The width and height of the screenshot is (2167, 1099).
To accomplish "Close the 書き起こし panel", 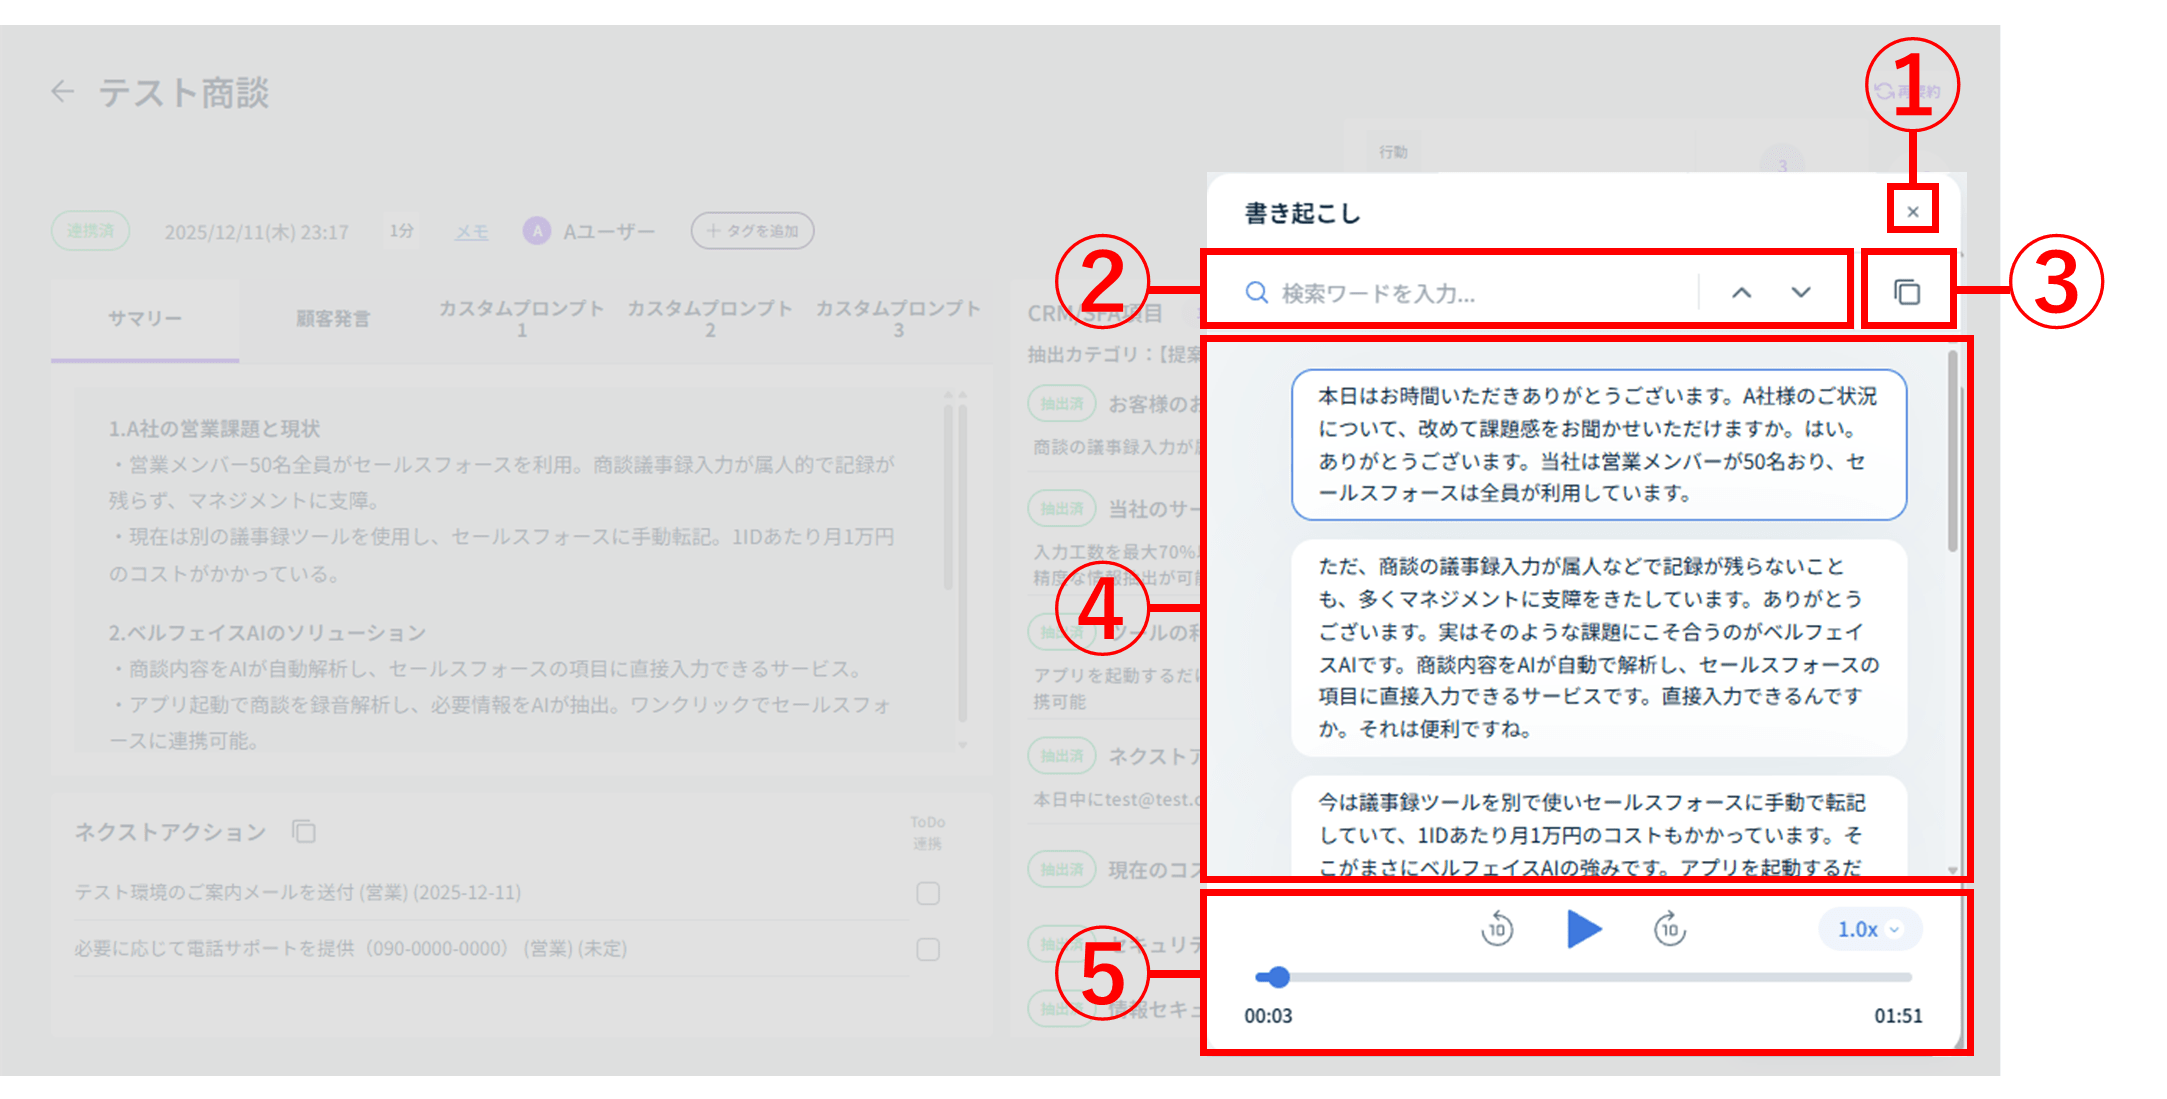I will (x=1912, y=211).
